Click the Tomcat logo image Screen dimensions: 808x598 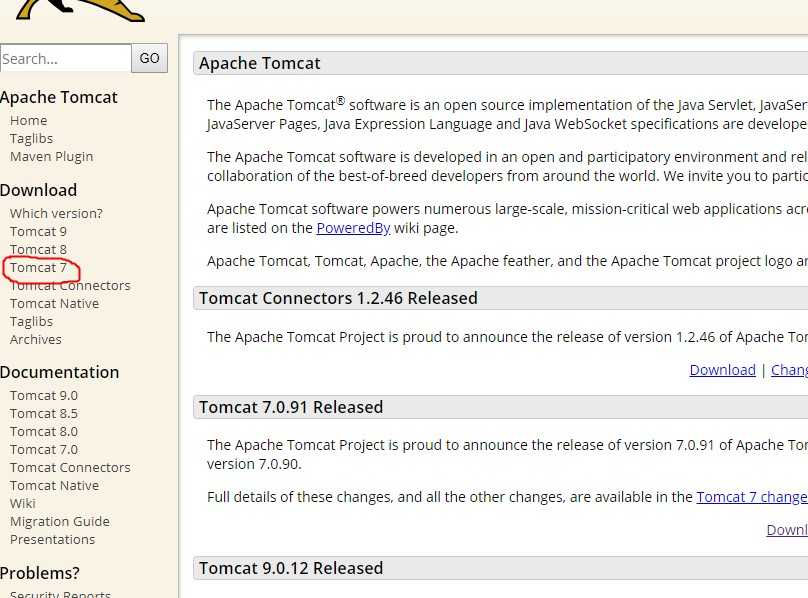click(80, 10)
